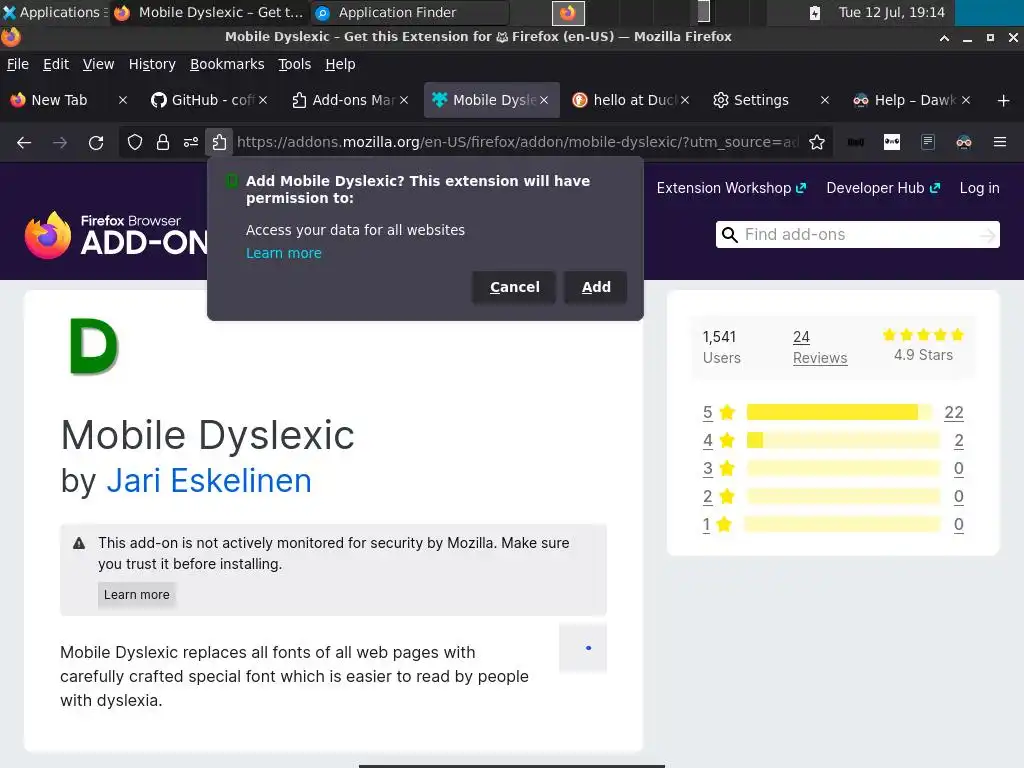
Task: Open a new tab with plus button
Action: tap(1004, 101)
